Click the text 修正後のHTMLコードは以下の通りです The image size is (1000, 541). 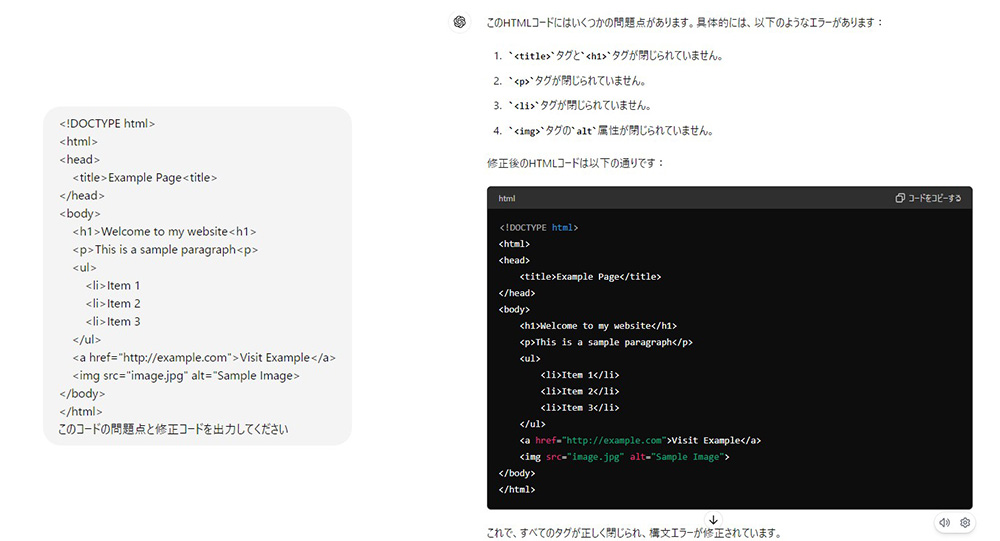pyautogui.click(x=575, y=163)
